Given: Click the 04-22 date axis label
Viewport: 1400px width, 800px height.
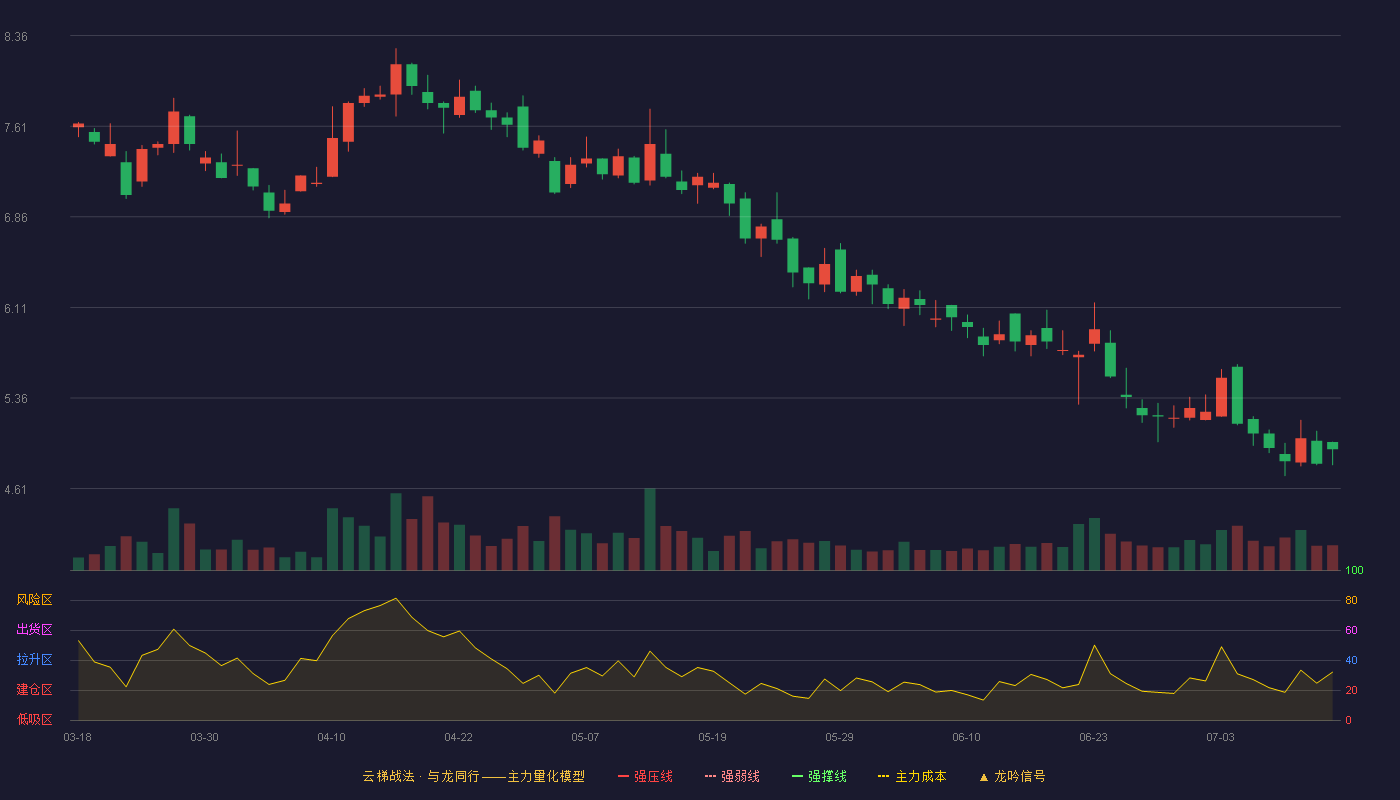Looking at the screenshot, I should click(x=458, y=737).
